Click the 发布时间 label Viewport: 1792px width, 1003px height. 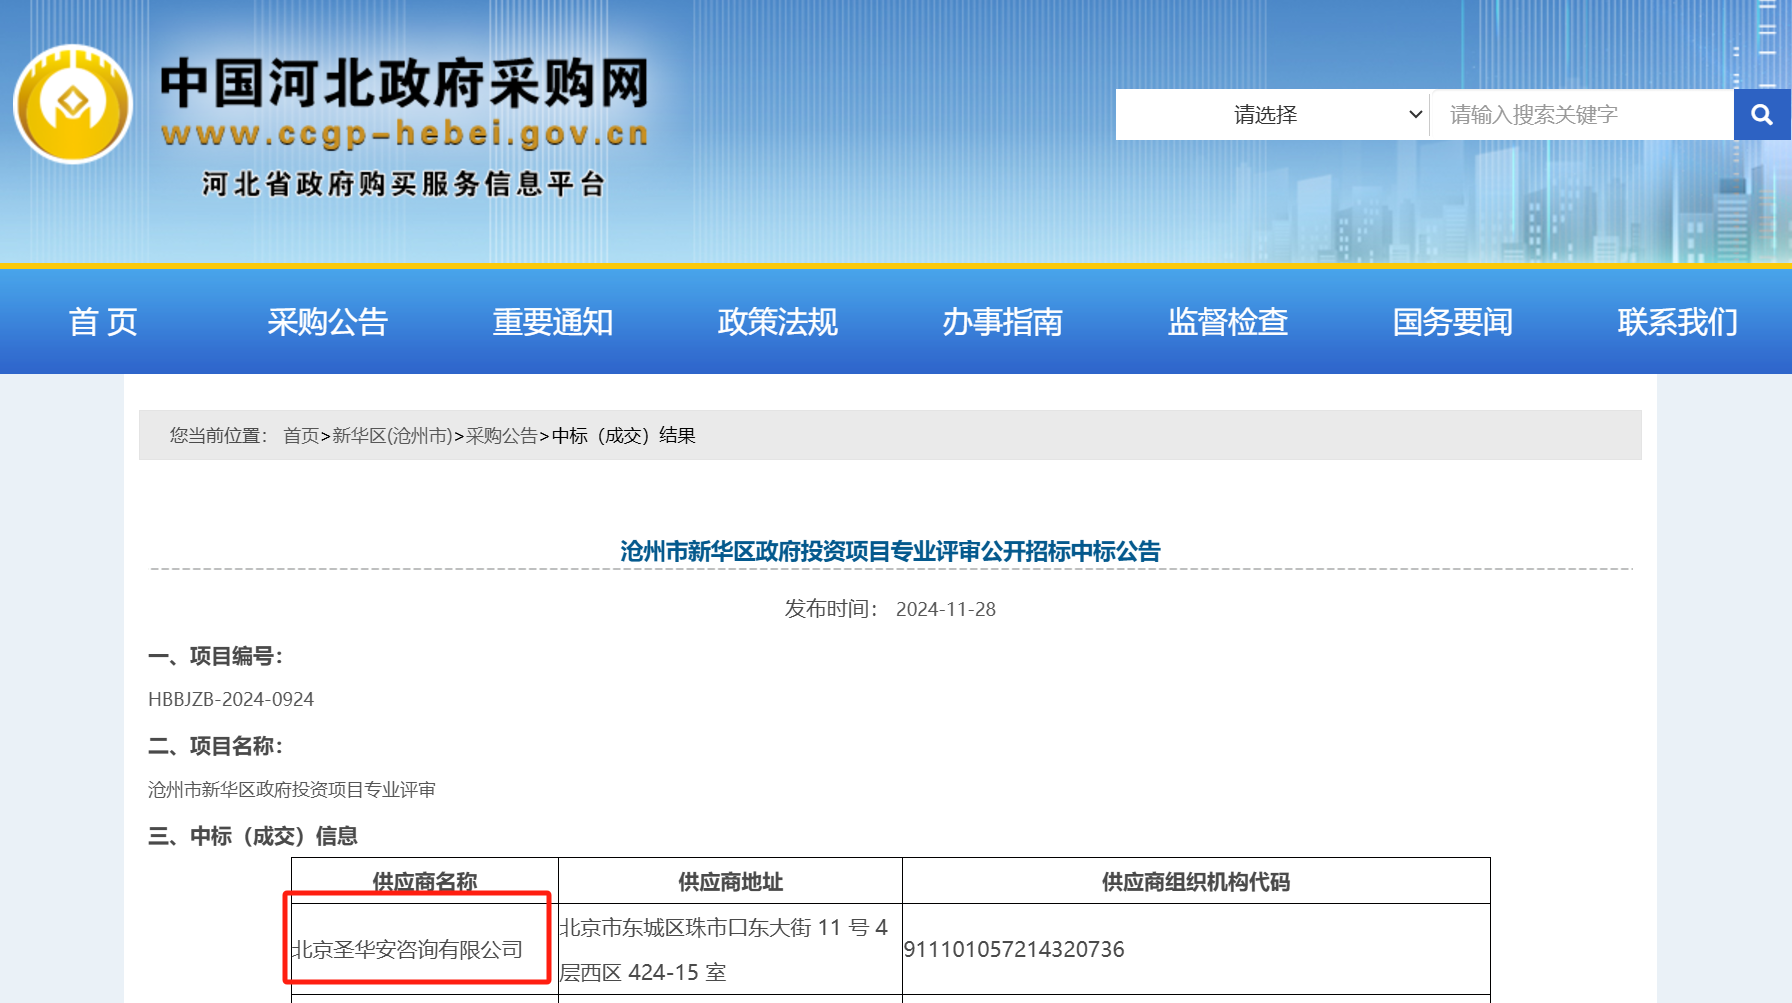pos(831,609)
